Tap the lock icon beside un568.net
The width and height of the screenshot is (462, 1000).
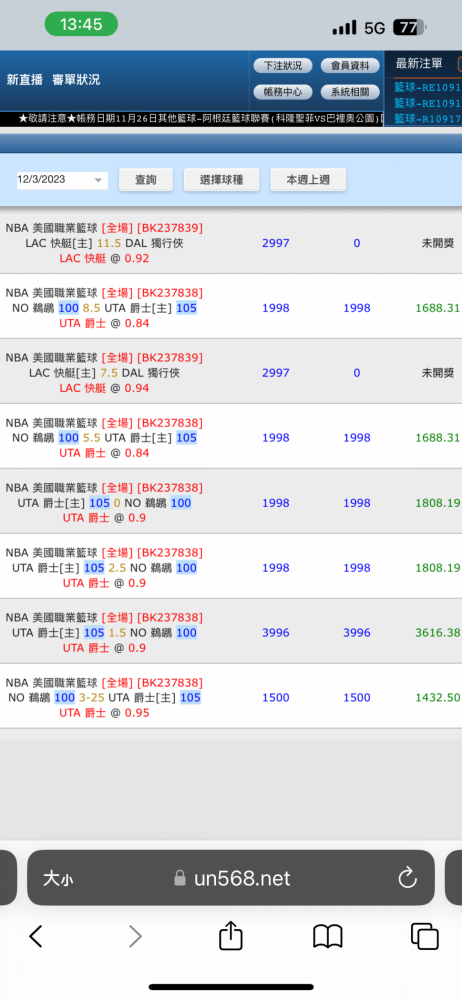pos(180,878)
